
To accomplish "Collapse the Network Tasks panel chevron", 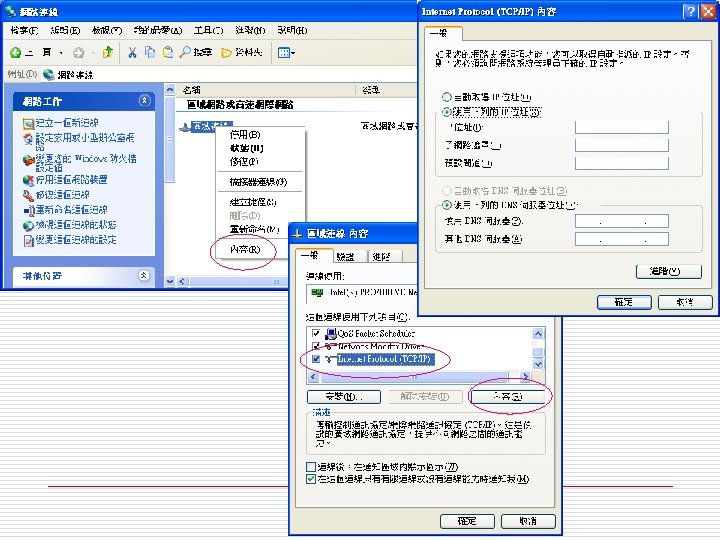I will pyautogui.click(x=144, y=101).
